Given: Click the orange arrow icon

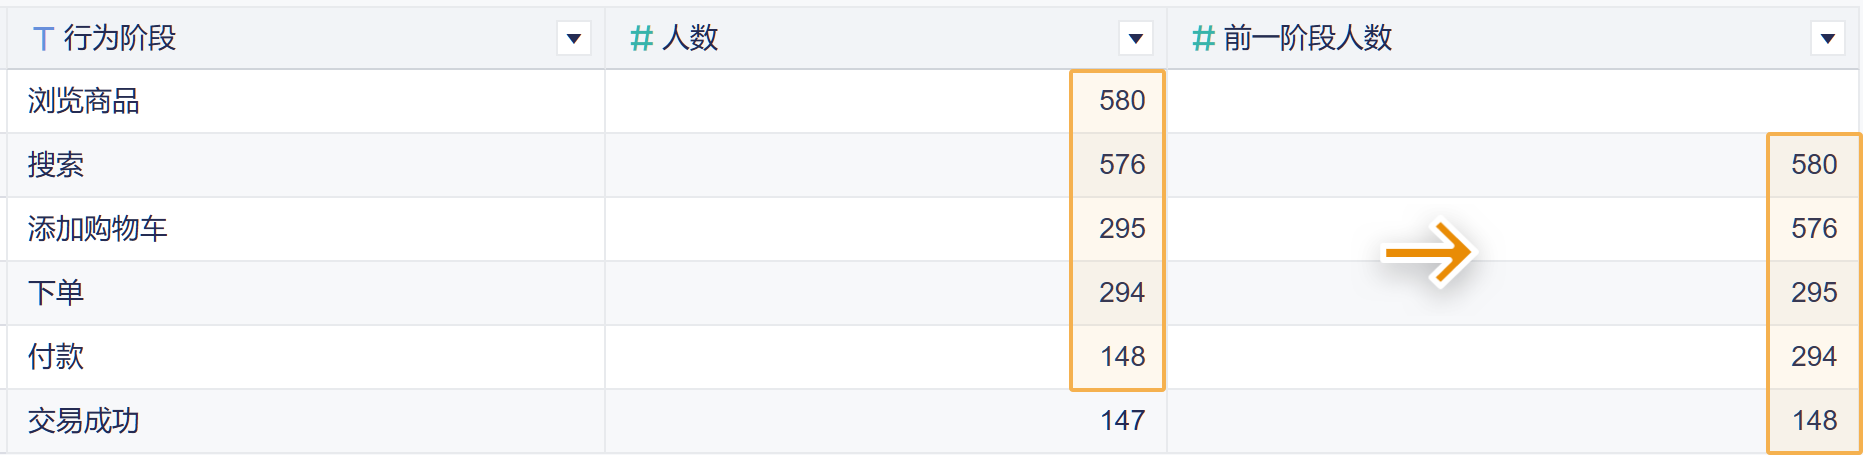Looking at the screenshot, I should click(x=1428, y=253).
